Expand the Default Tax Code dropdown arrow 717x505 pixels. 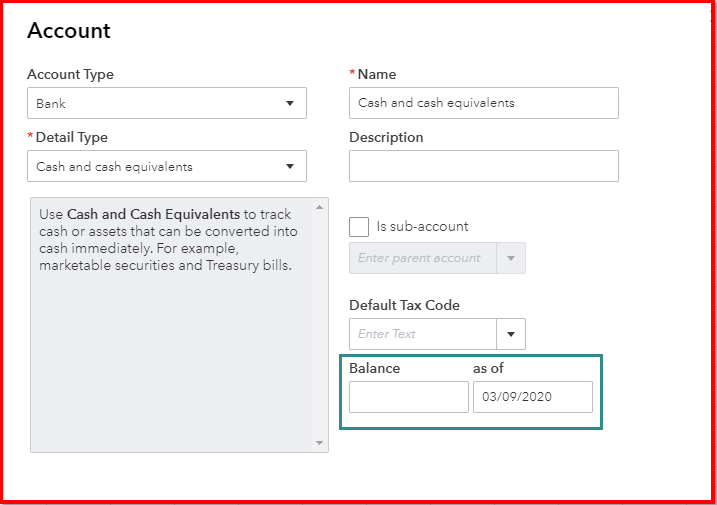(x=511, y=334)
